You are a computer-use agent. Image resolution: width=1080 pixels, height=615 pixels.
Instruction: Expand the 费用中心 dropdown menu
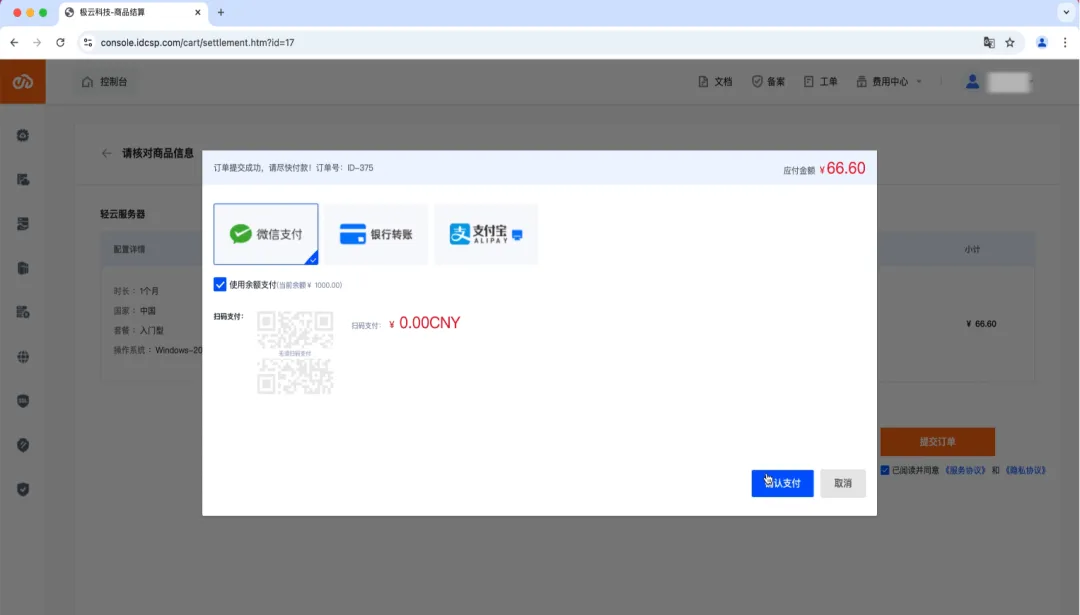[889, 81]
